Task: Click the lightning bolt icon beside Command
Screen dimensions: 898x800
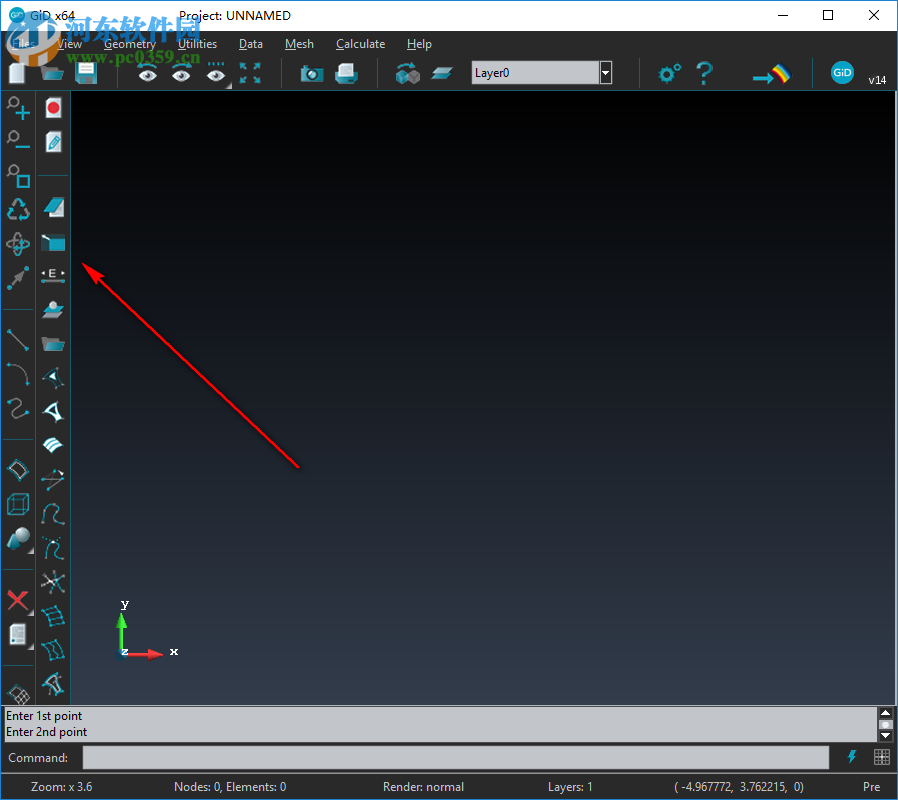Action: [x=852, y=757]
